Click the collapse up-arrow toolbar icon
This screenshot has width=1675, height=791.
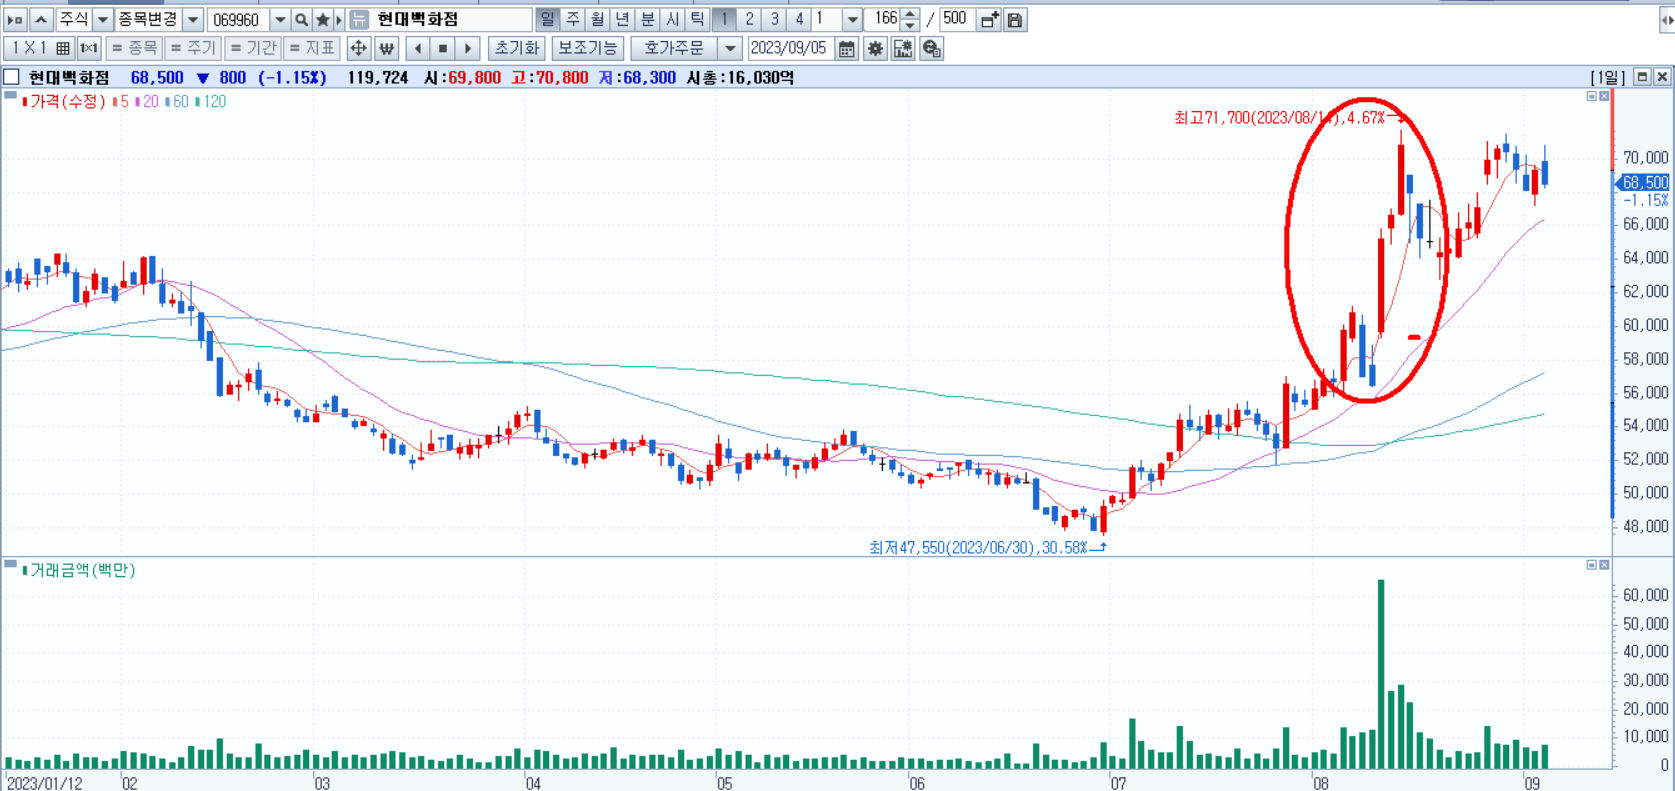click(41, 19)
